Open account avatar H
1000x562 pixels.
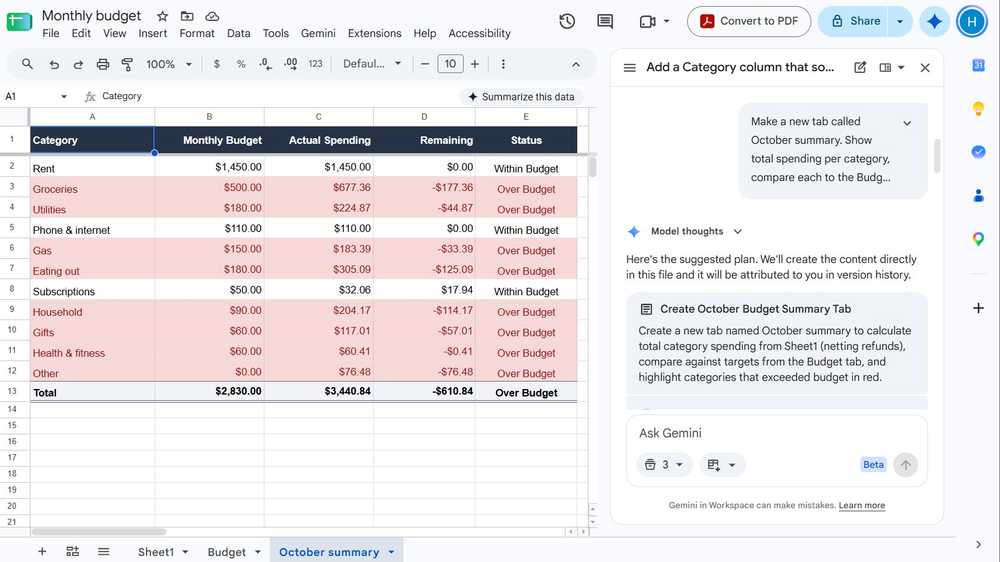coord(971,22)
